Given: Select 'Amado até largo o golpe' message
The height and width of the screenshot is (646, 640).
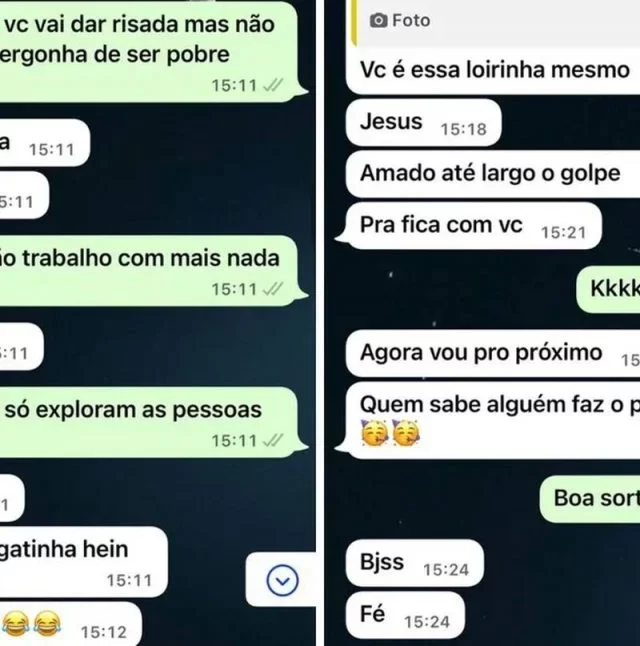Looking at the screenshot, I should (493, 173).
